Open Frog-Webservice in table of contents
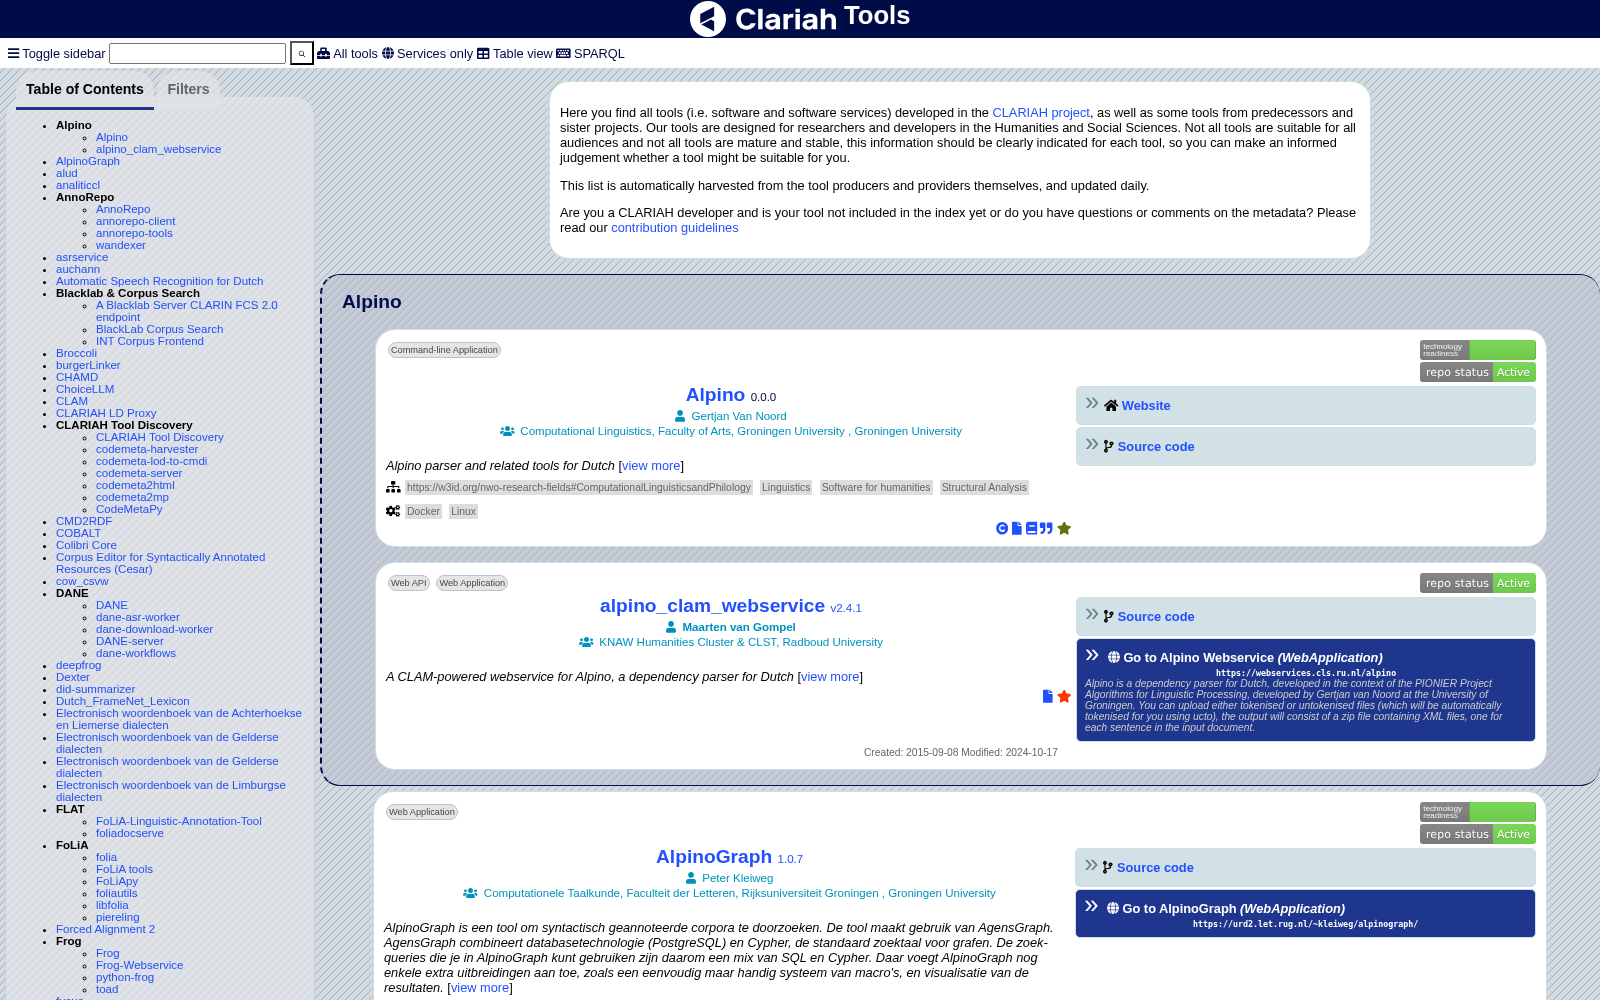Screen dimensions: 1600x1000 coord(139,965)
